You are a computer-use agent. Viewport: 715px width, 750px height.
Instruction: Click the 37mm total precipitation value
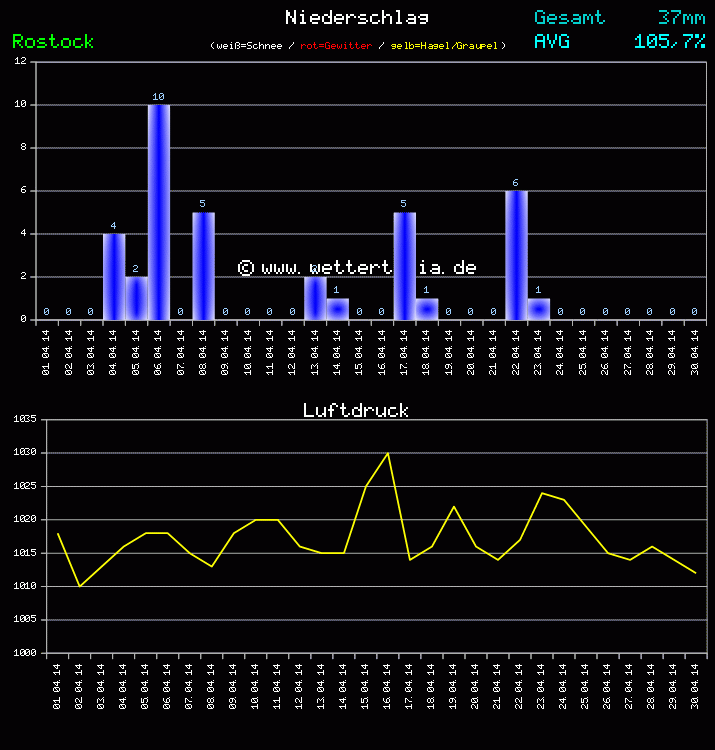coord(681,17)
